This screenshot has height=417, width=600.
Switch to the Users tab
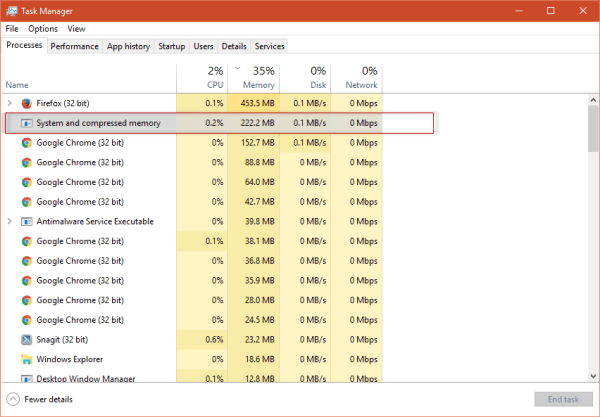tap(203, 46)
